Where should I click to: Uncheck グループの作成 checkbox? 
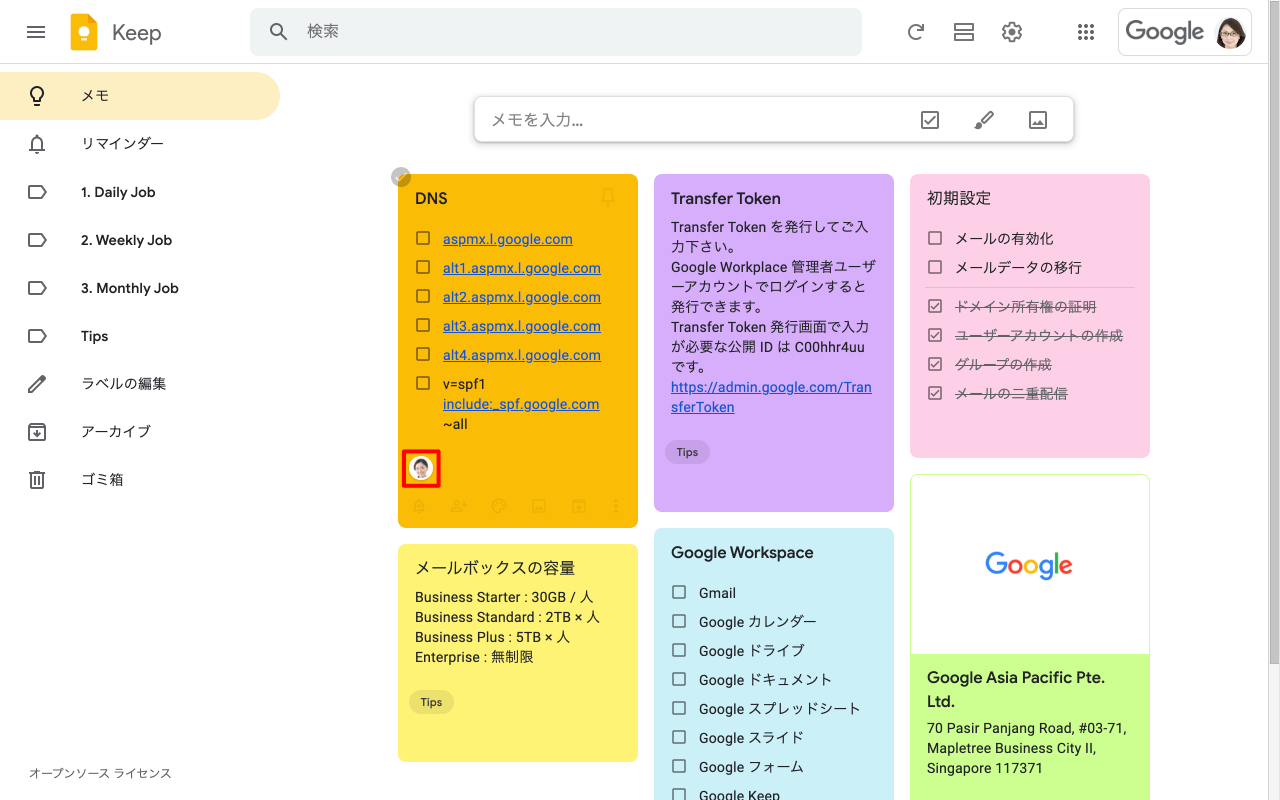[x=935, y=365]
